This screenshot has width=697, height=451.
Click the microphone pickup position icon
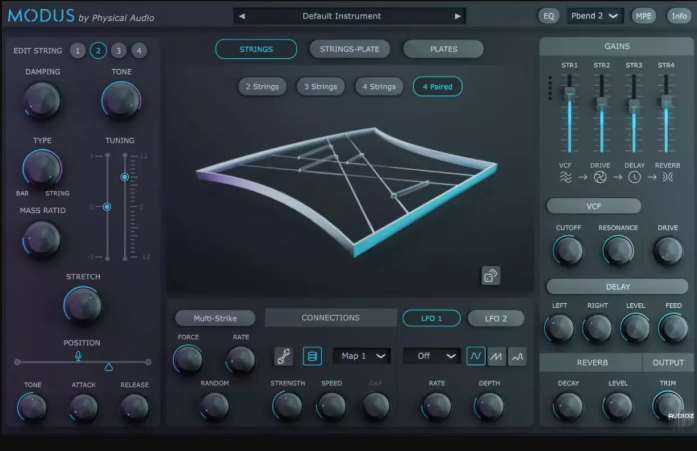(x=78, y=356)
